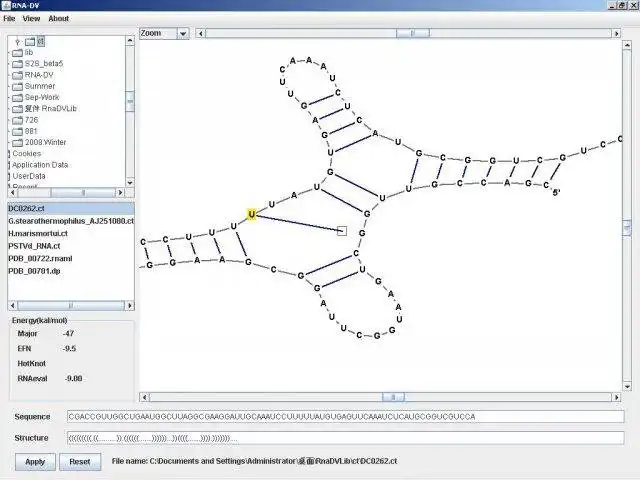Viewport: 640px width, 480px height.
Task: Click folder tree scroll left arrow
Action: [13, 192]
